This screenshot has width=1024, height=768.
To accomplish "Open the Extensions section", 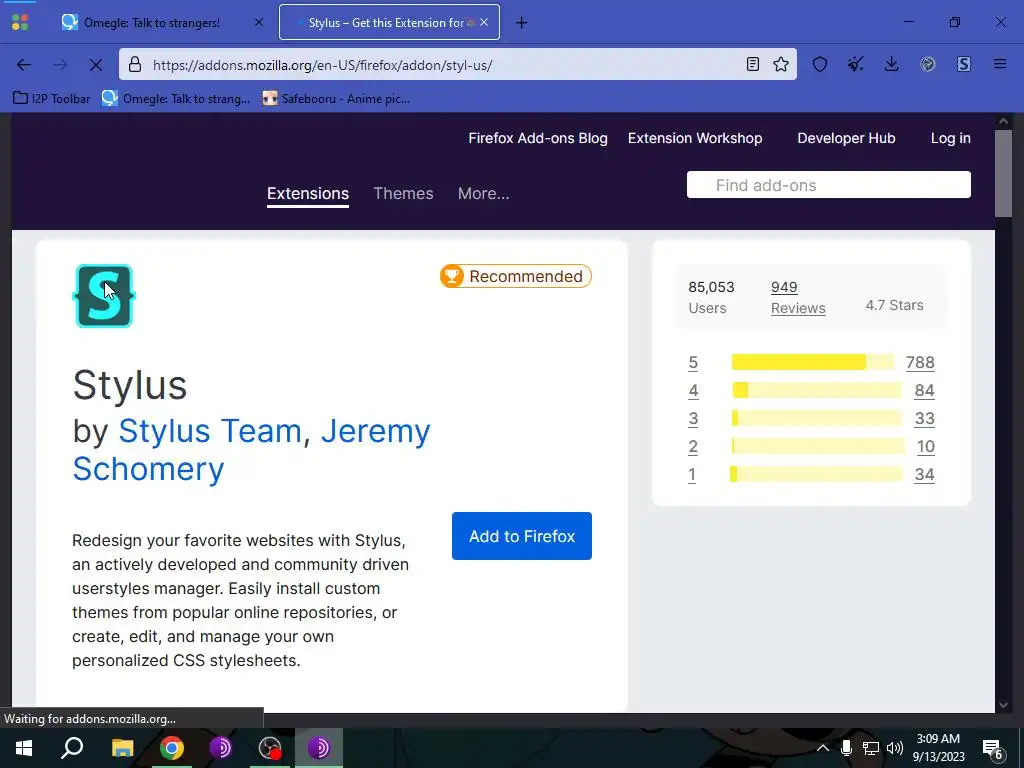I will pos(308,194).
